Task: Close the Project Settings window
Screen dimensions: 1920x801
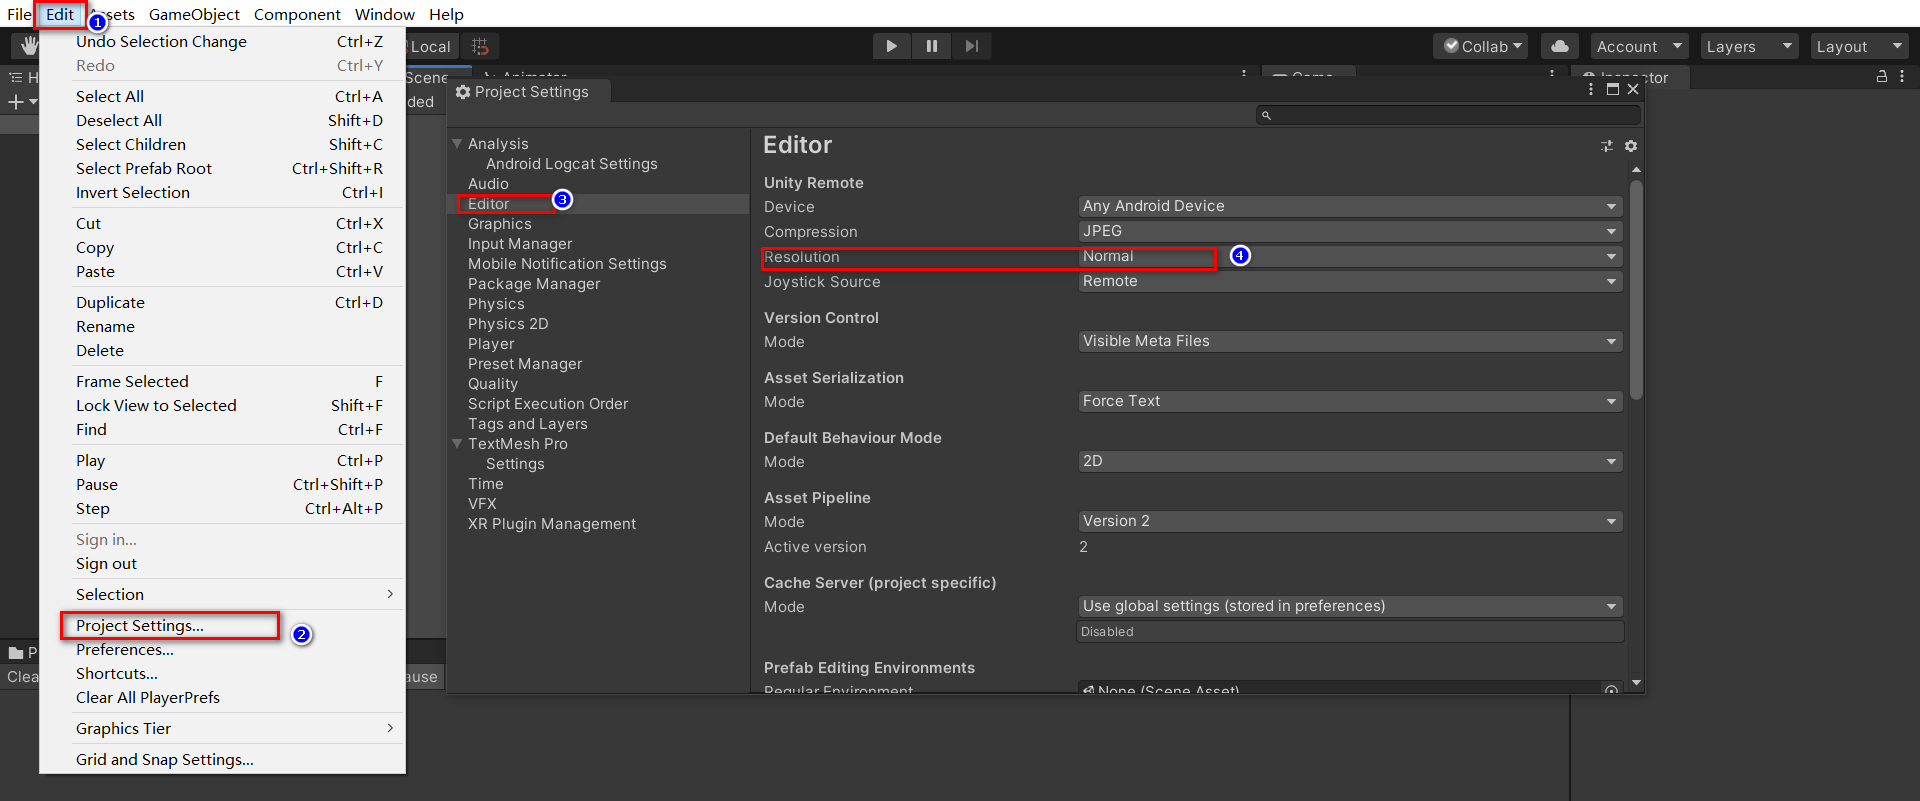Action: pos(1633,89)
